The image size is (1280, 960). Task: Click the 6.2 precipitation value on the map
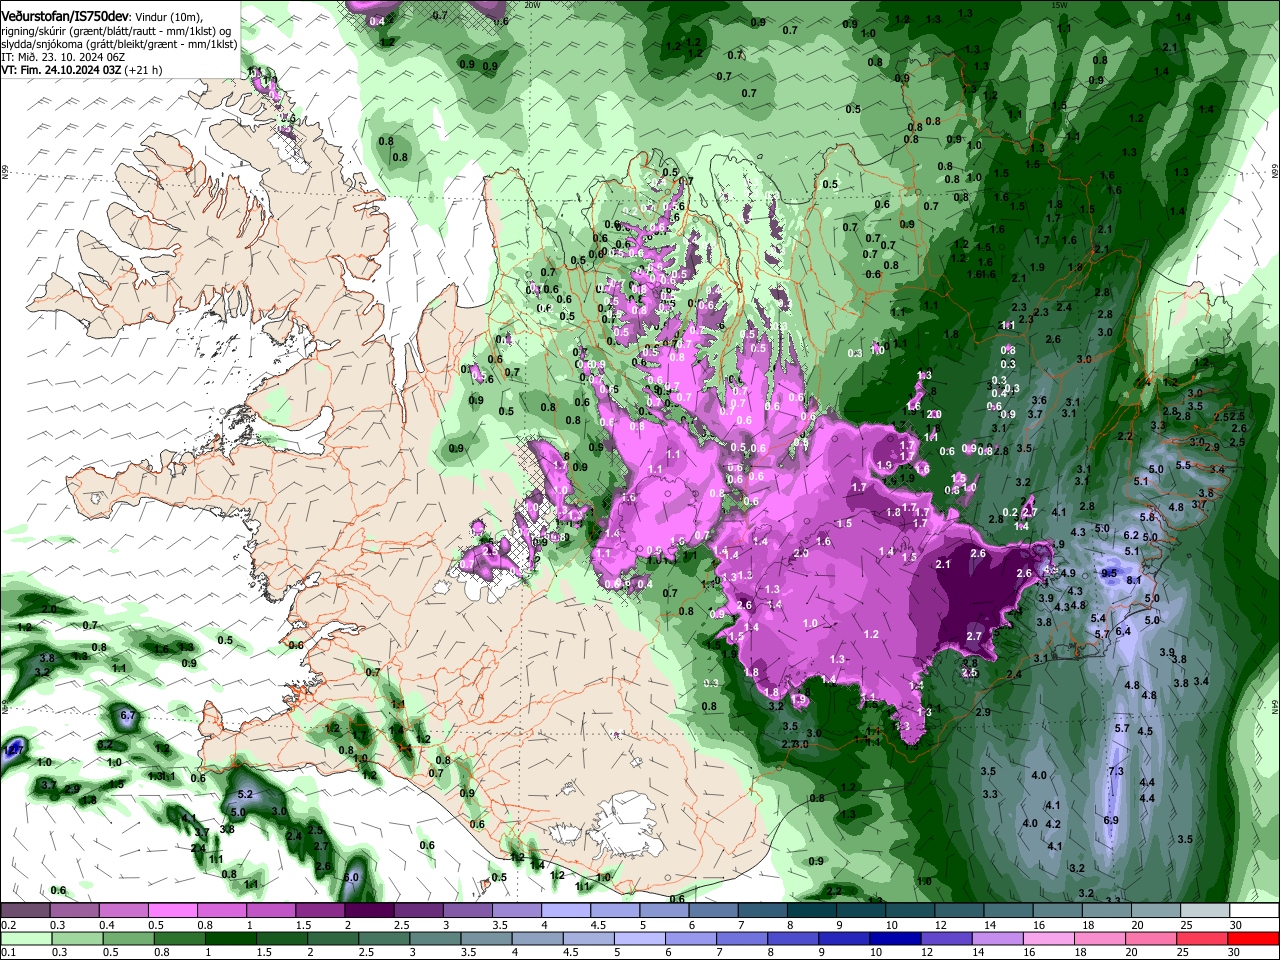[1131, 536]
